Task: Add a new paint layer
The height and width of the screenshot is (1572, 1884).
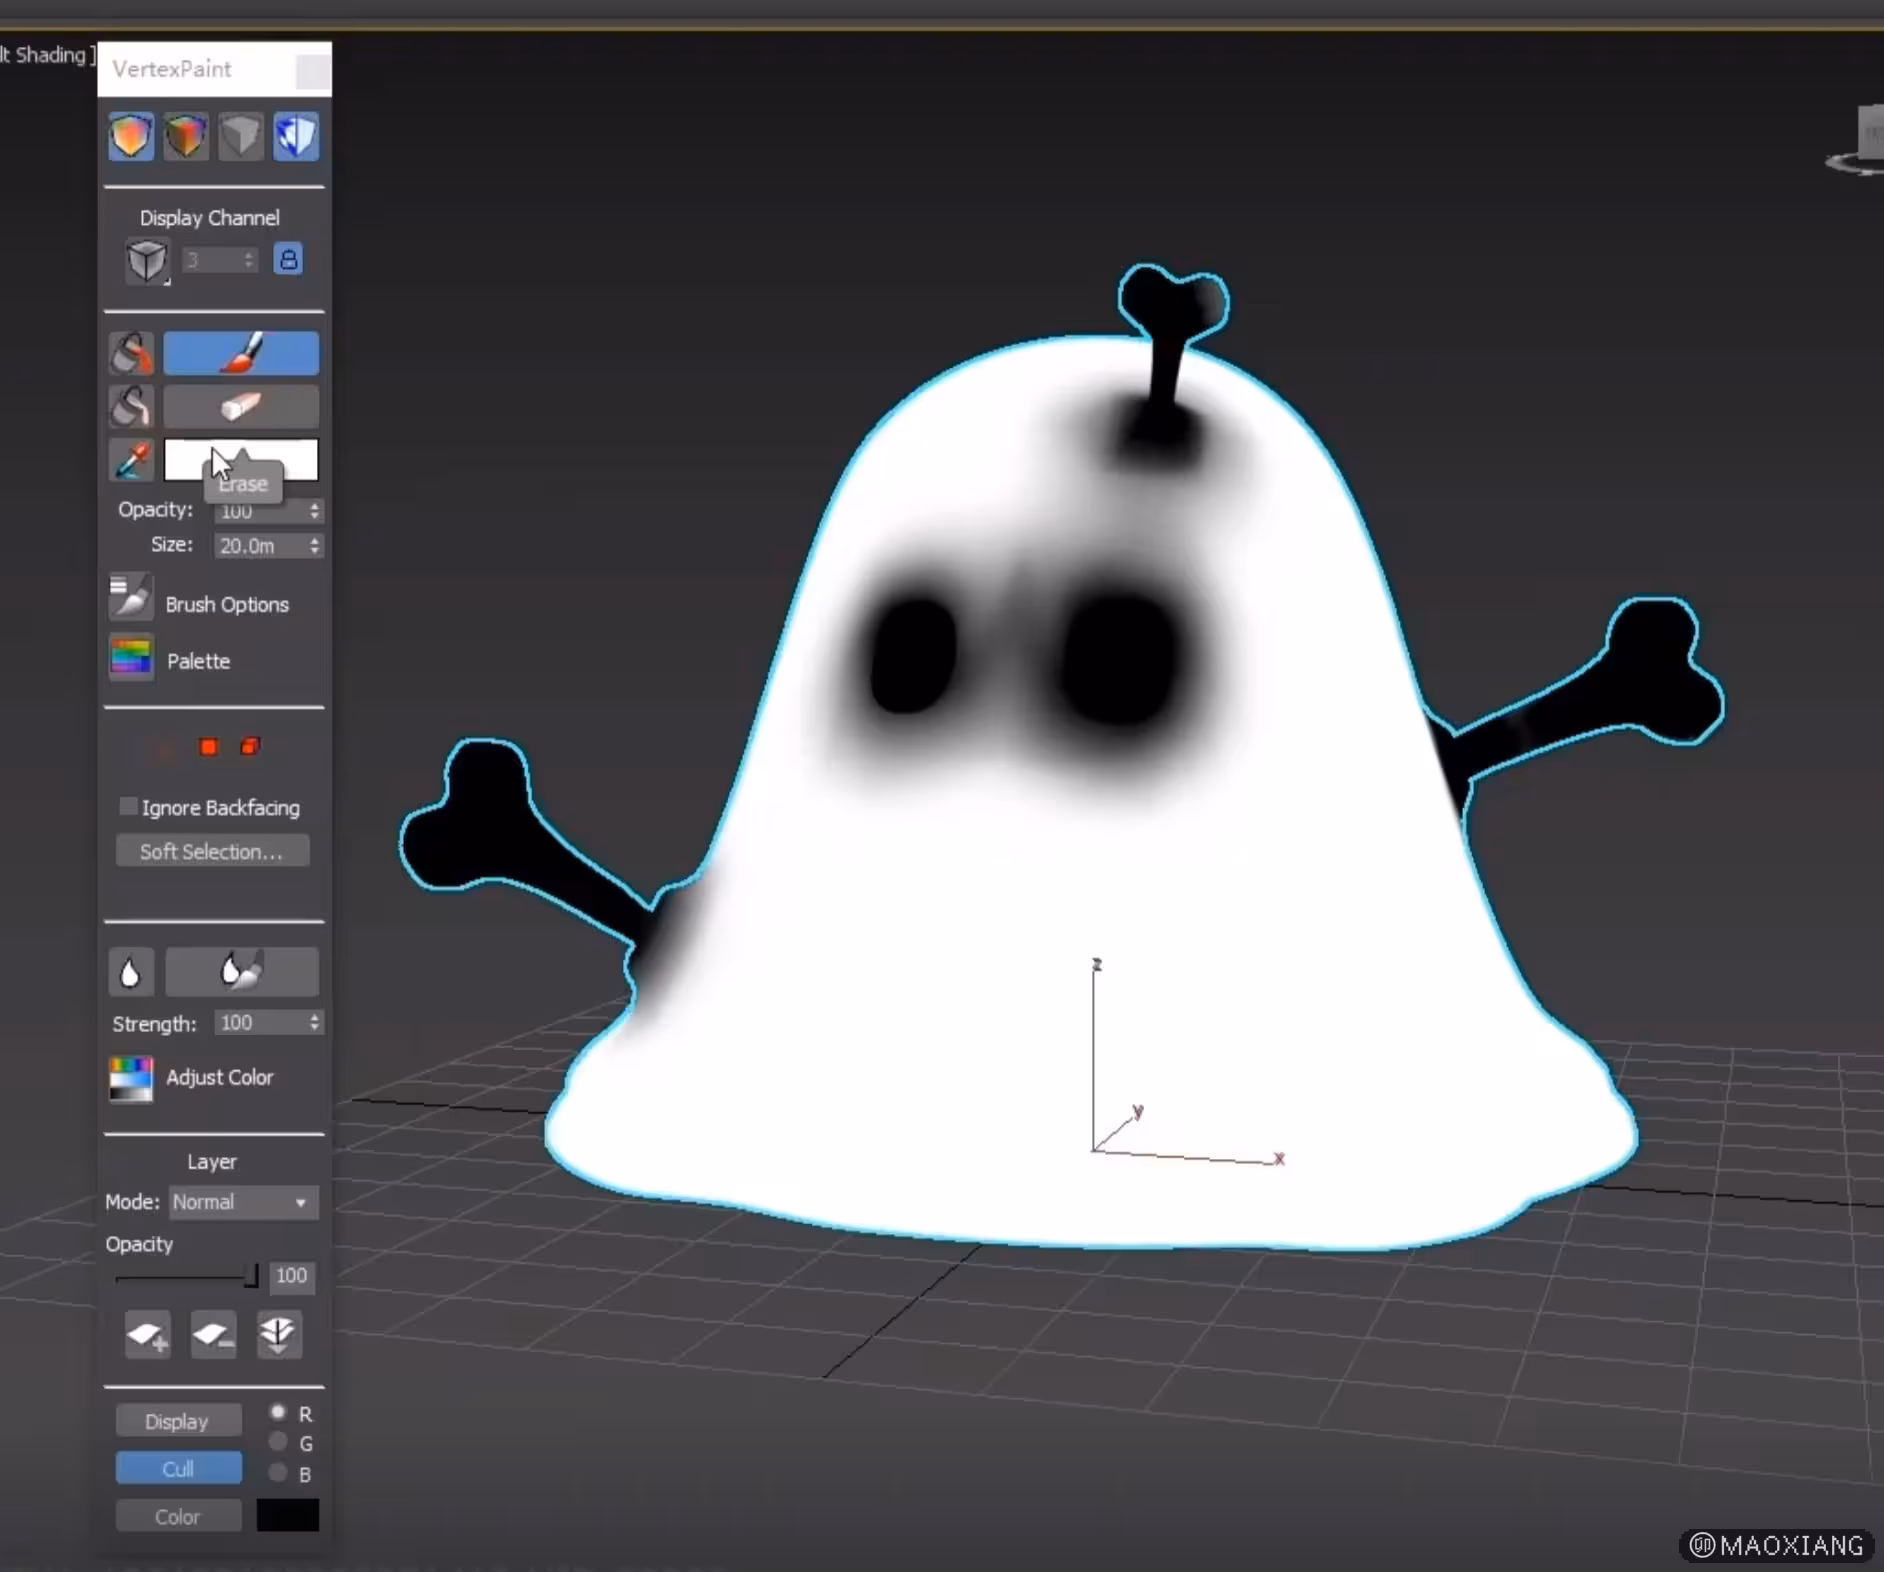Action: [148, 1335]
